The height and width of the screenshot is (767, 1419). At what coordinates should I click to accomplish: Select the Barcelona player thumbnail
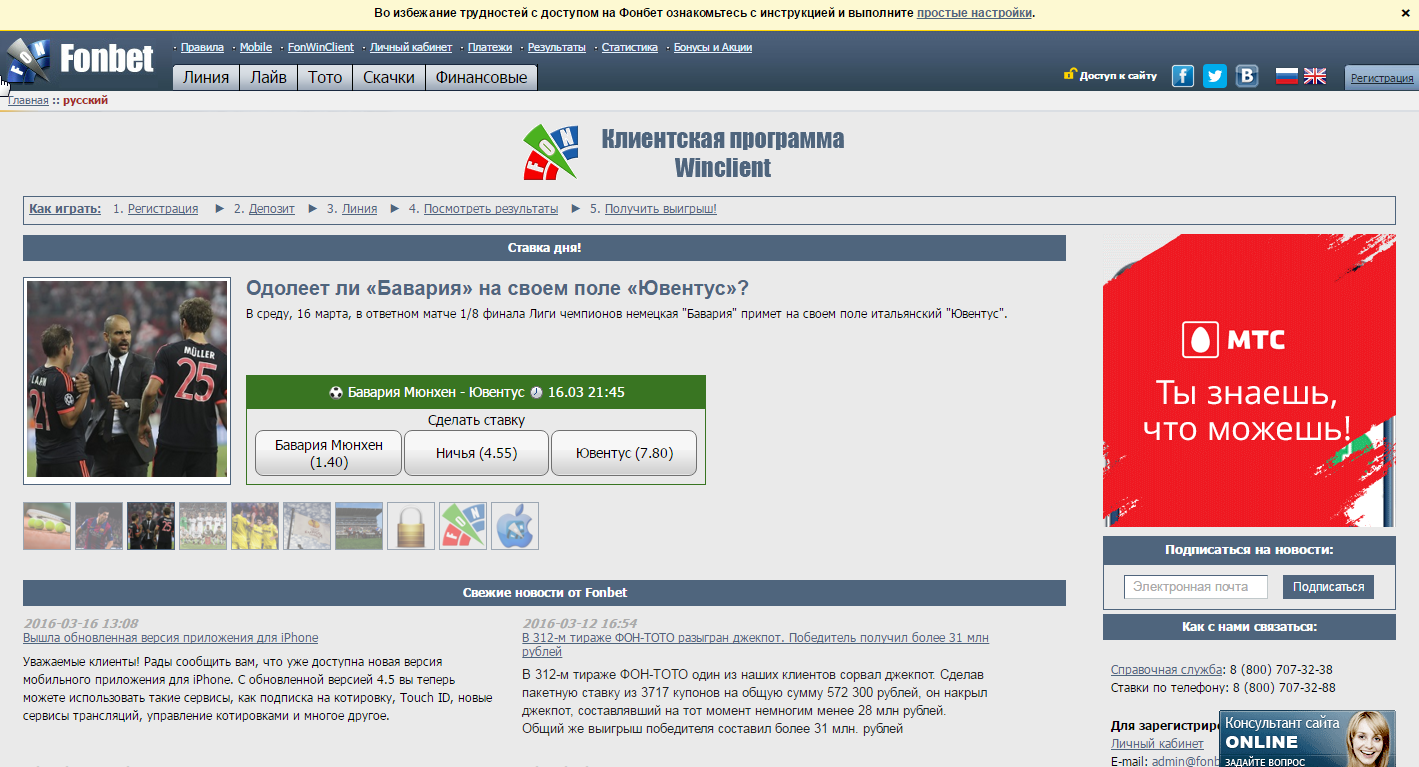pyautogui.click(x=99, y=526)
